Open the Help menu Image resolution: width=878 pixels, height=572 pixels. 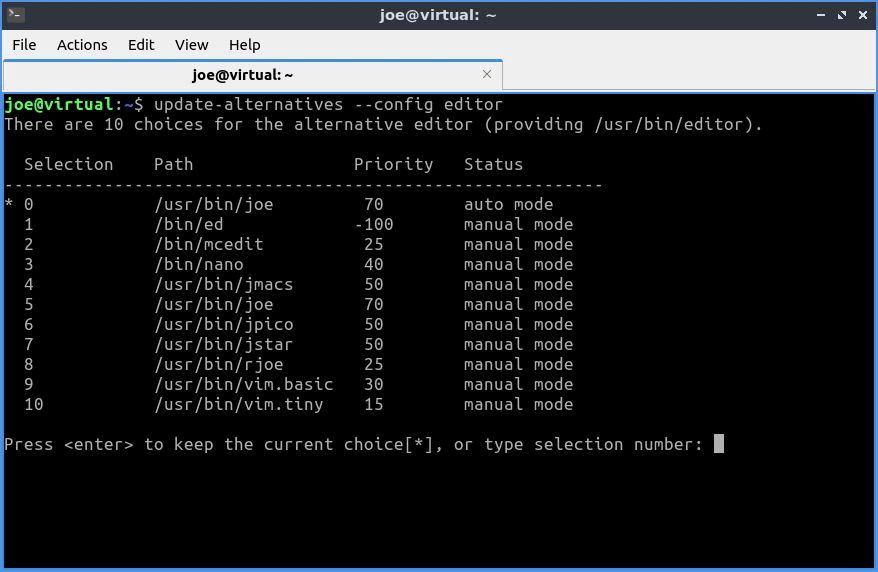(x=244, y=45)
